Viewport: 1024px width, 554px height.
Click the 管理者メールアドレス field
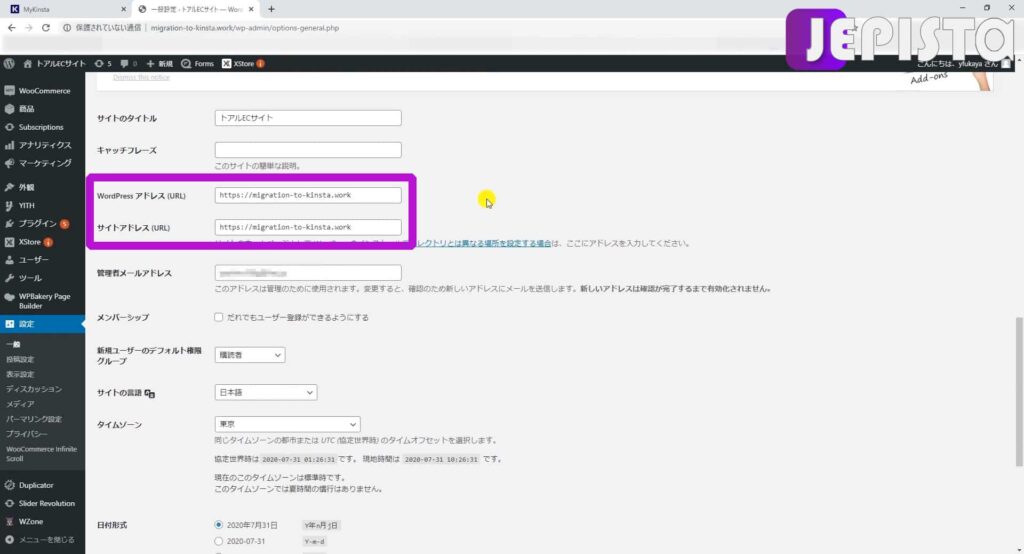coord(308,272)
